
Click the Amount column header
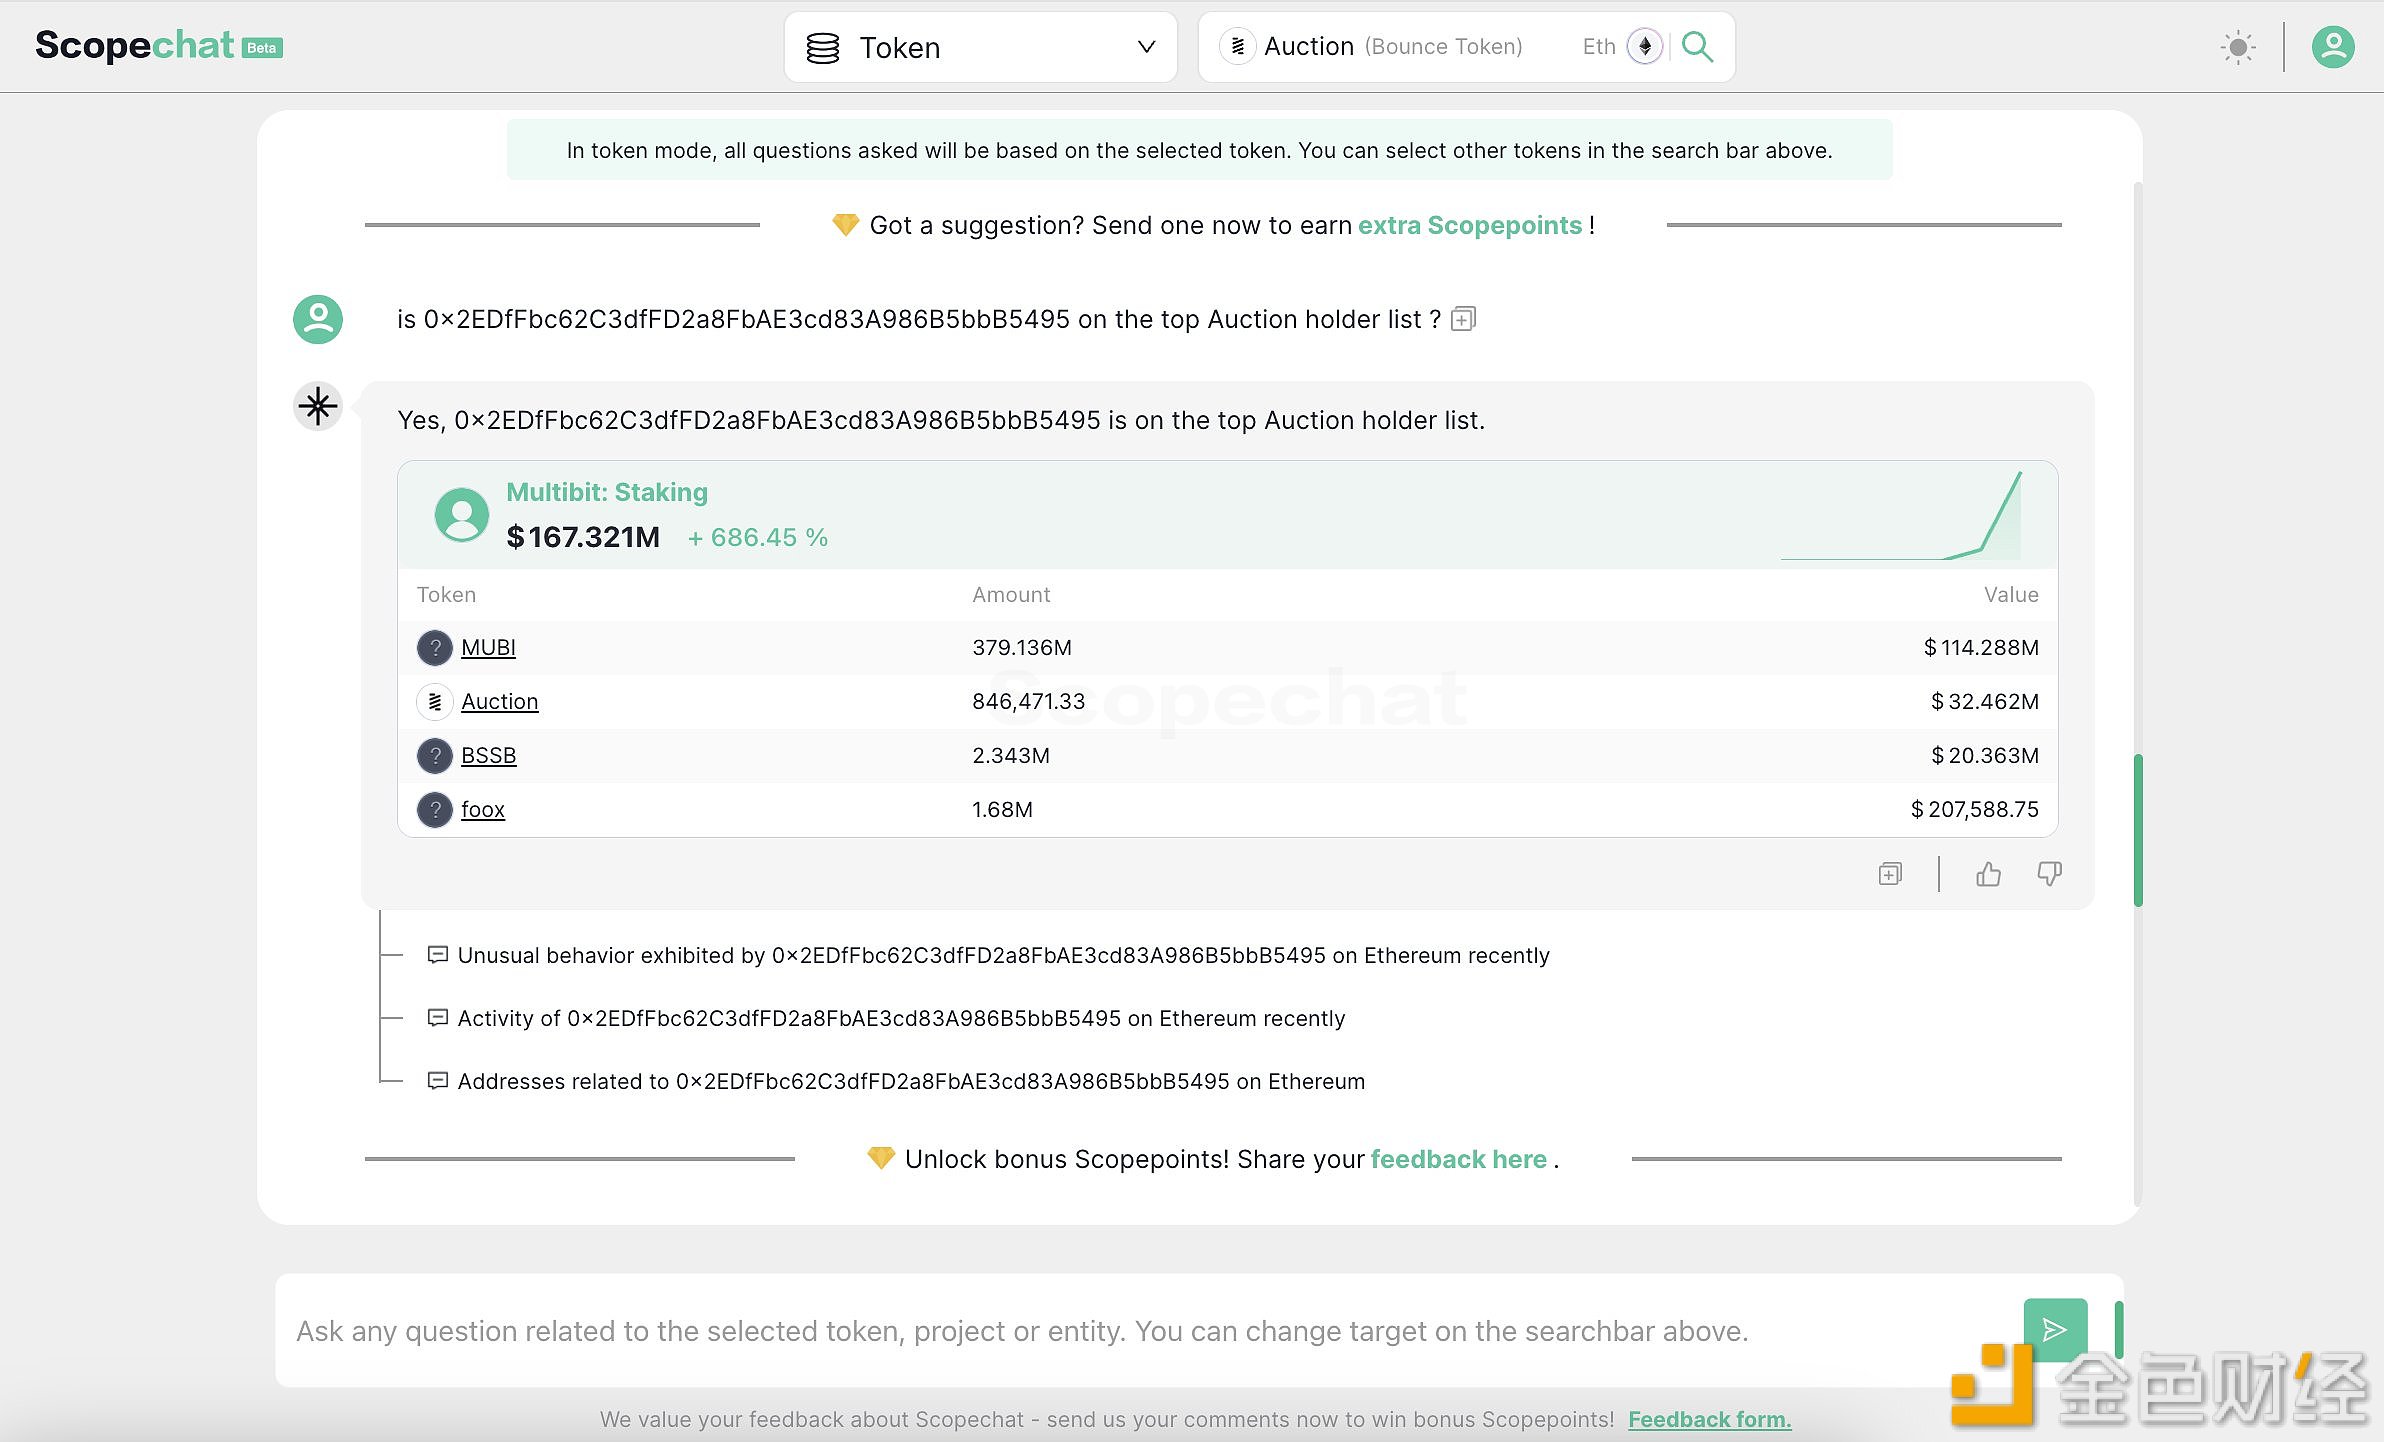[x=1011, y=594]
